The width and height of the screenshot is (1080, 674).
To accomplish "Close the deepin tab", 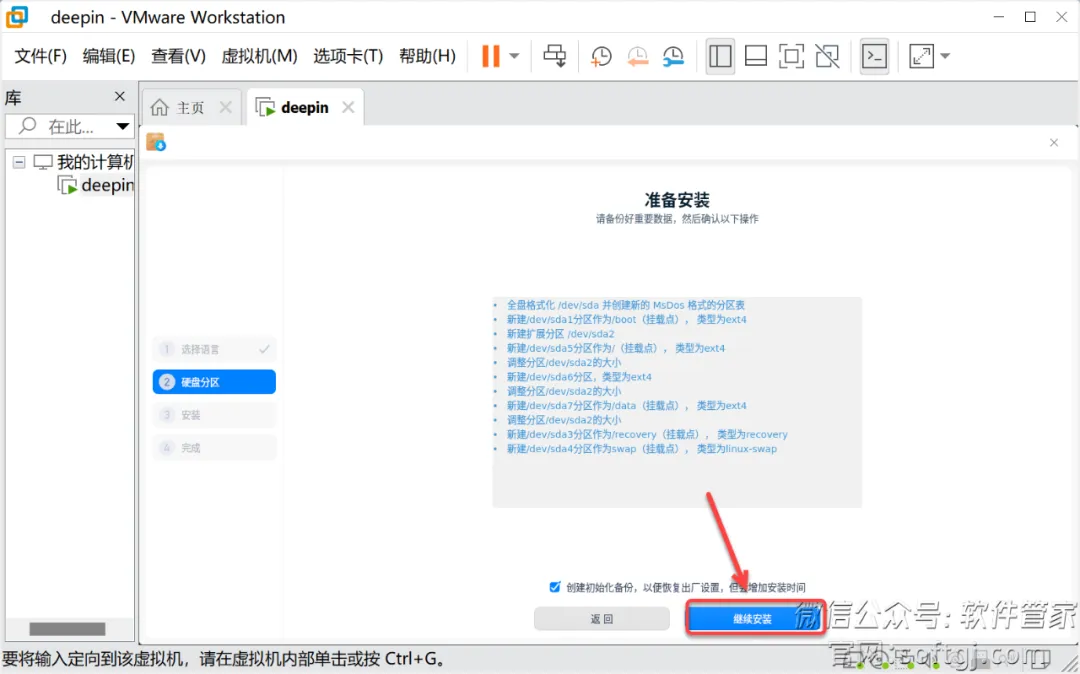I will tap(349, 107).
